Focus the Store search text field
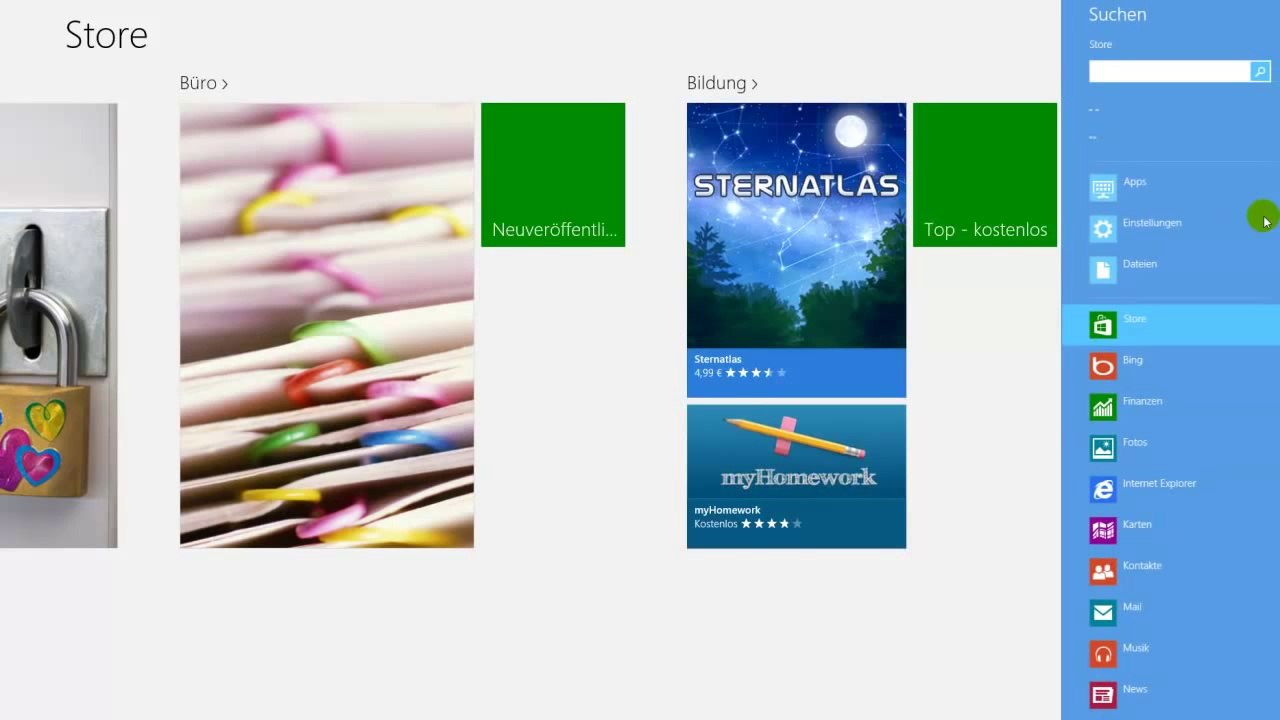Image resolution: width=1280 pixels, height=720 pixels. tap(1170, 71)
